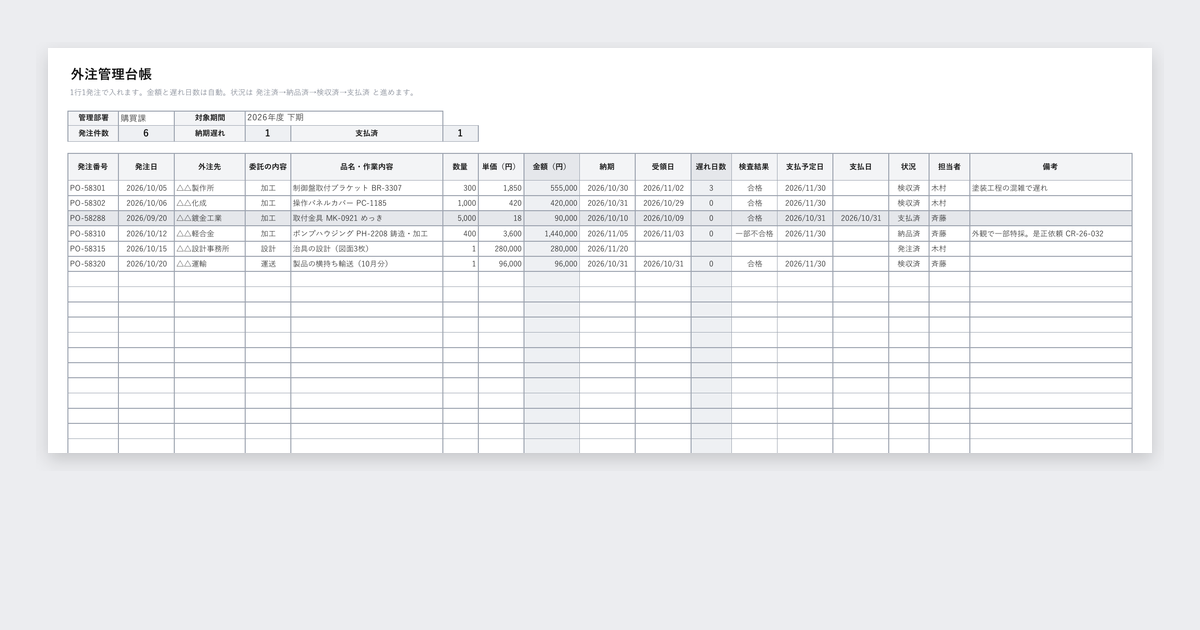Click item ポンプハウジング PH-2208 鋳造・加工

[x=367, y=234]
